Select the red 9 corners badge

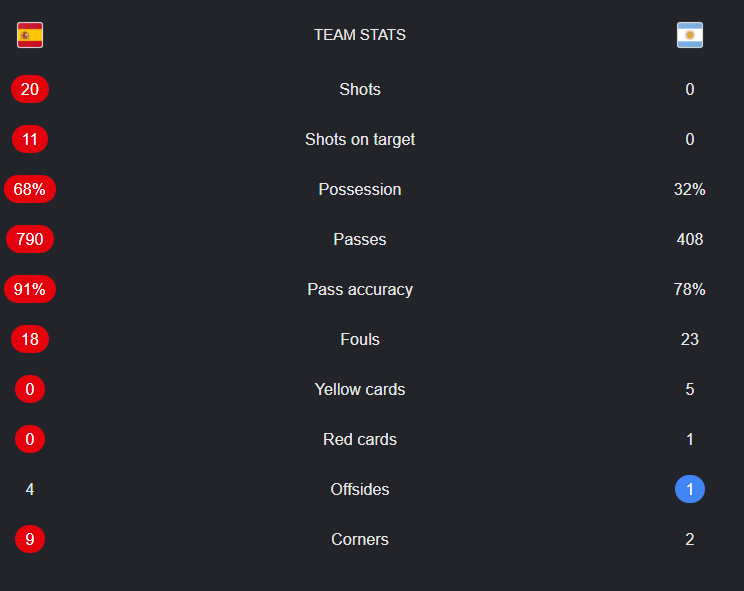(x=30, y=539)
